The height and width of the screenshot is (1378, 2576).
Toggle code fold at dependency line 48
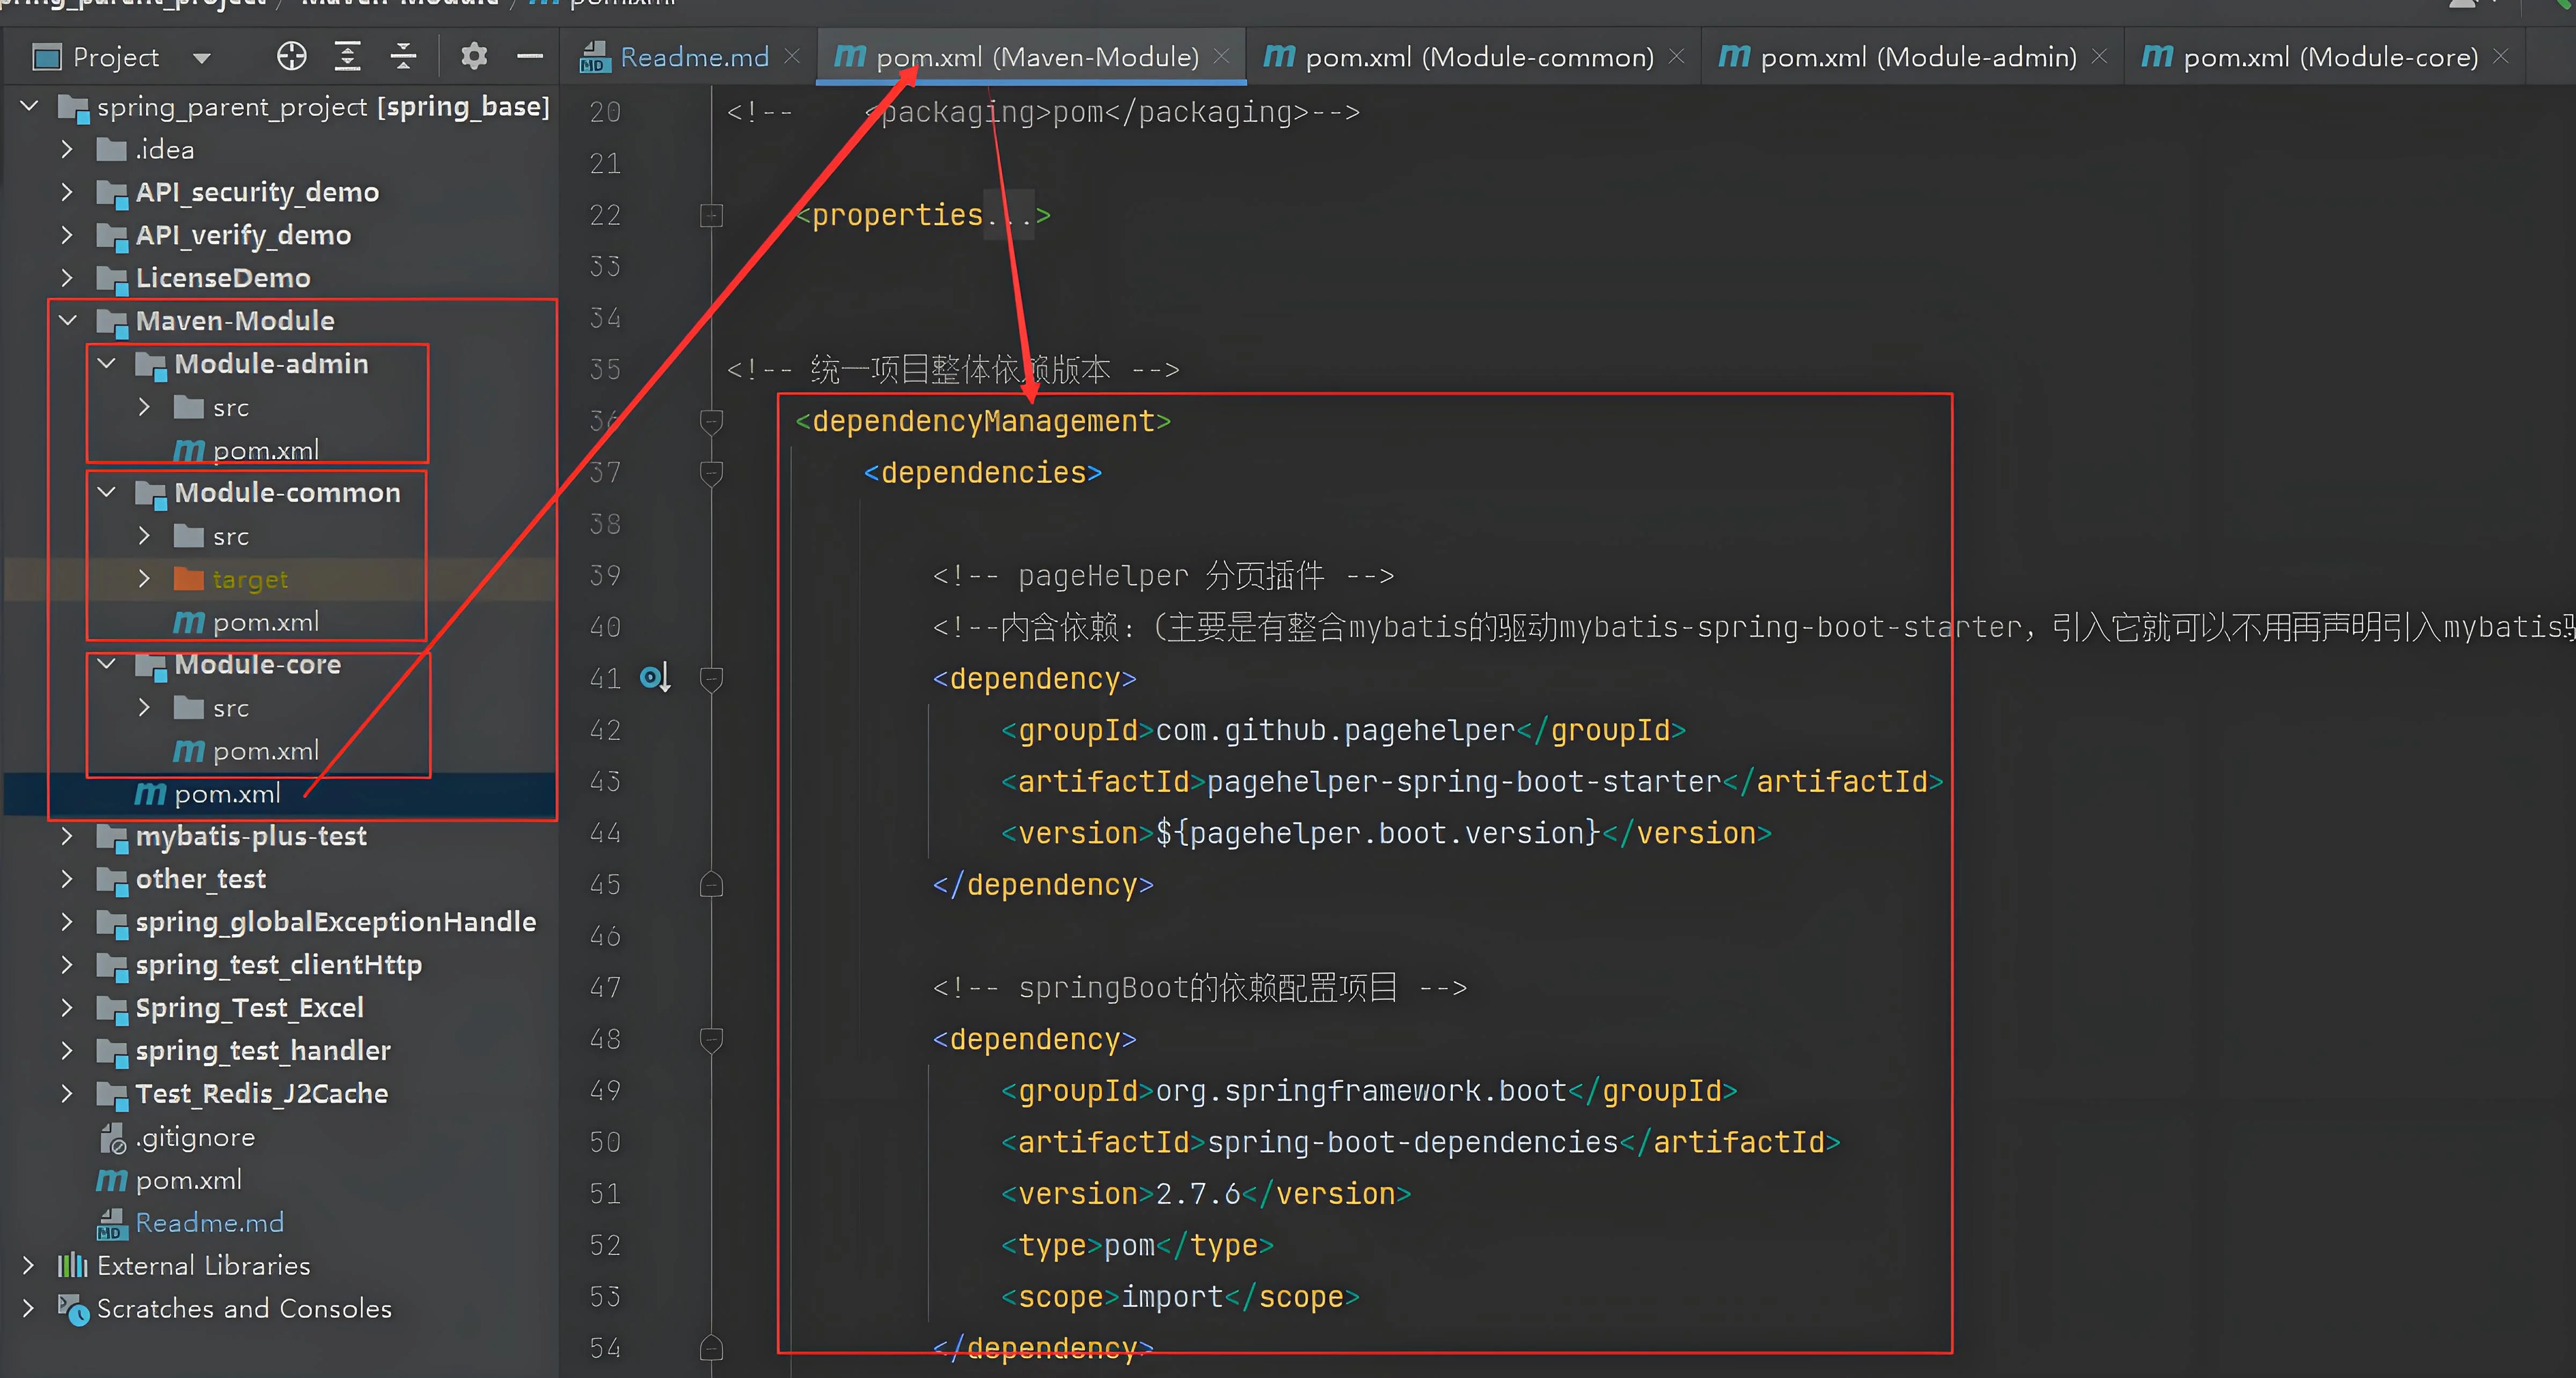pyautogui.click(x=711, y=1039)
